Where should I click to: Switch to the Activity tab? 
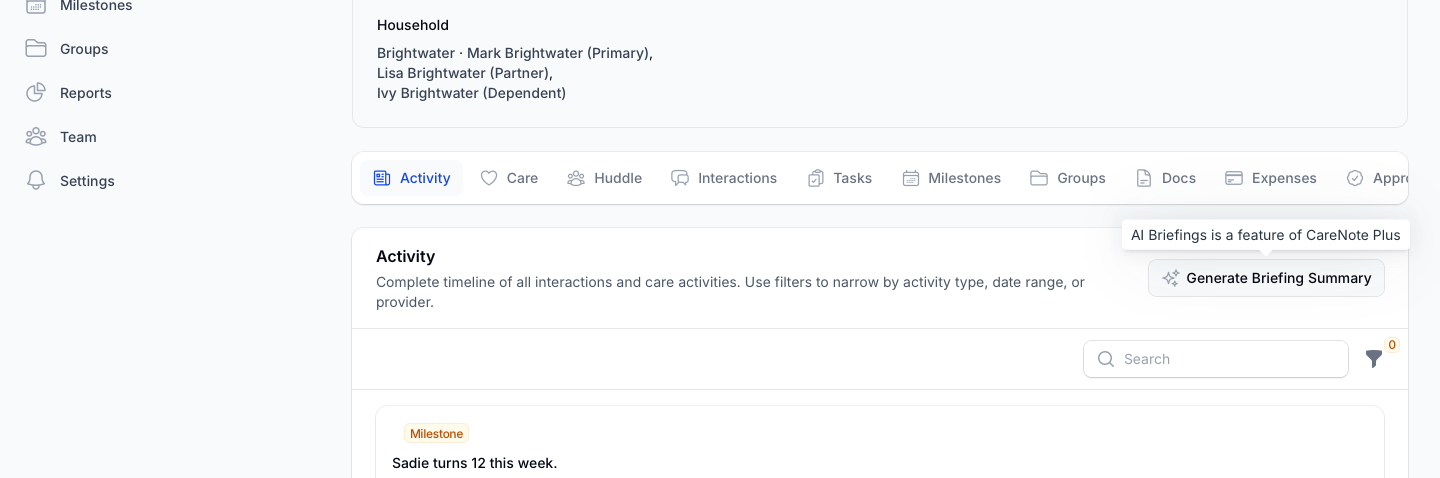[x=411, y=178]
